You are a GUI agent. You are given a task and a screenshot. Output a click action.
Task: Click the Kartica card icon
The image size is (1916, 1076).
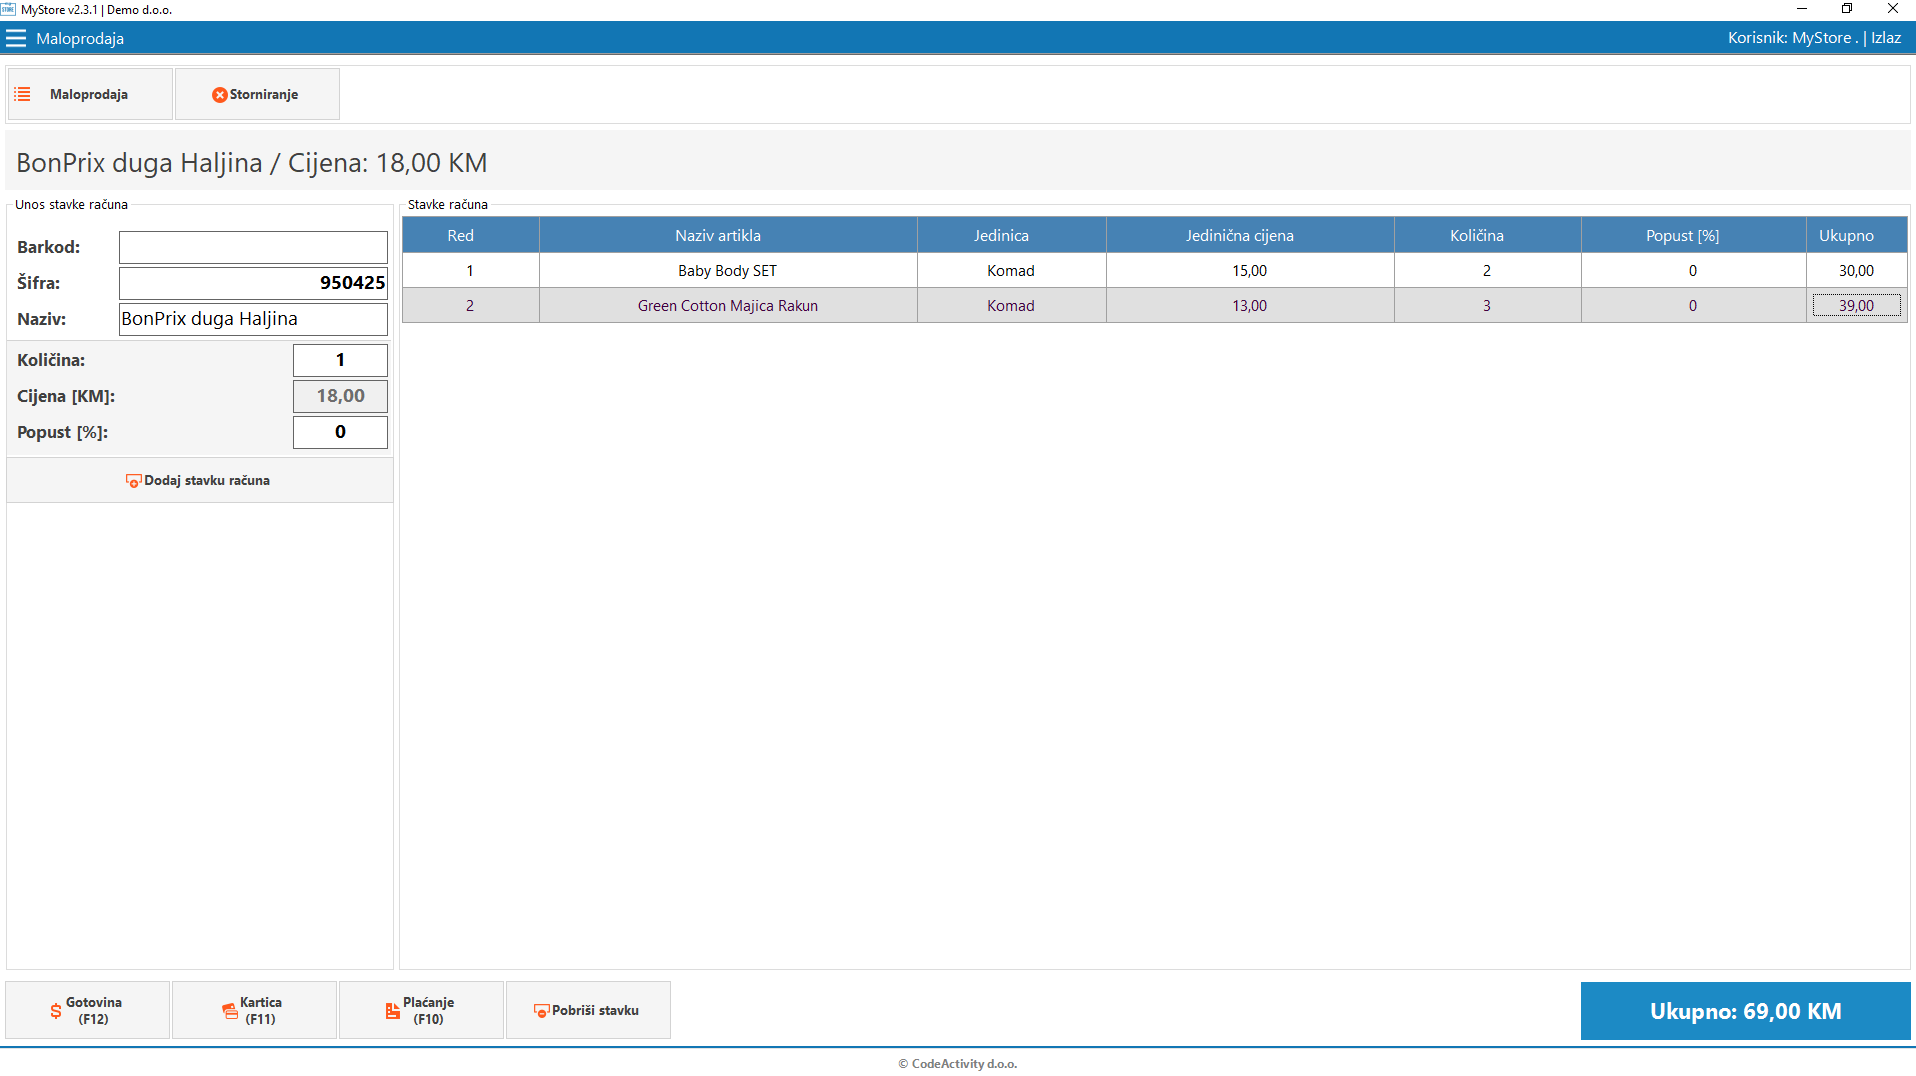(x=230, y=1011)
